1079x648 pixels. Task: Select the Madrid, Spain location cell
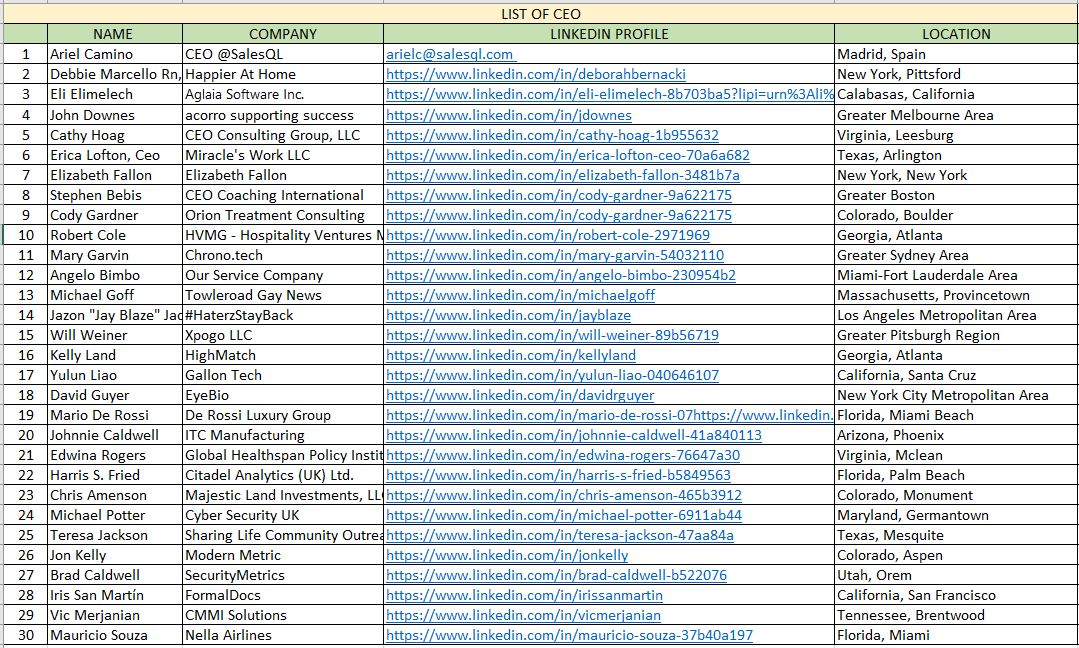click(x=957, y=54)
